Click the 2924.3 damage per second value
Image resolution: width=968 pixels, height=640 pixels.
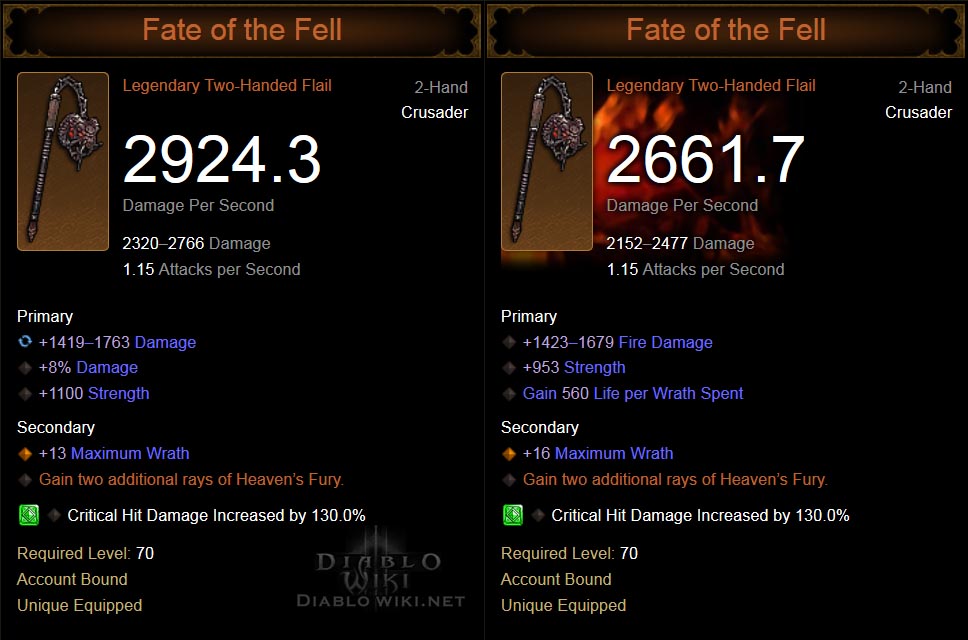[221, 159]
